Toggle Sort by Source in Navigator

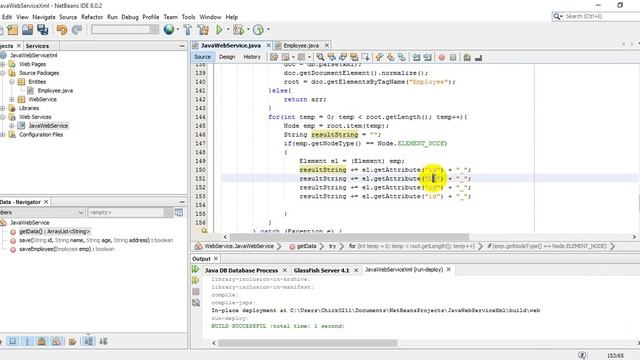coord(103,341)
